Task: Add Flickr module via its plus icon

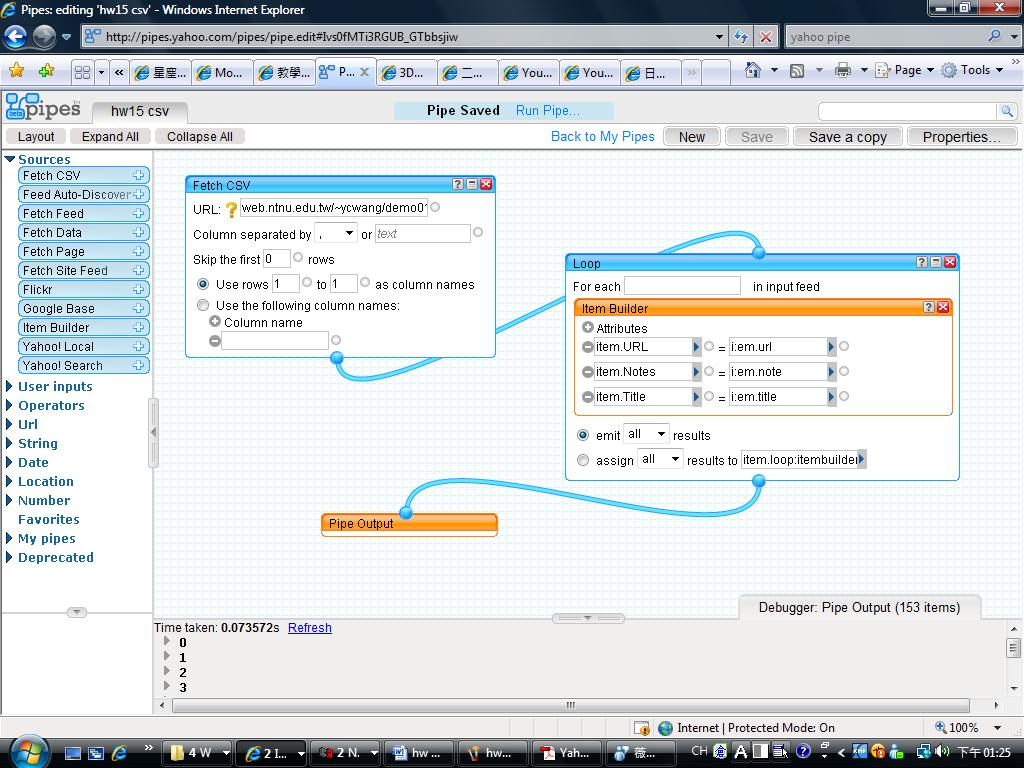Action: click(138, 289)
